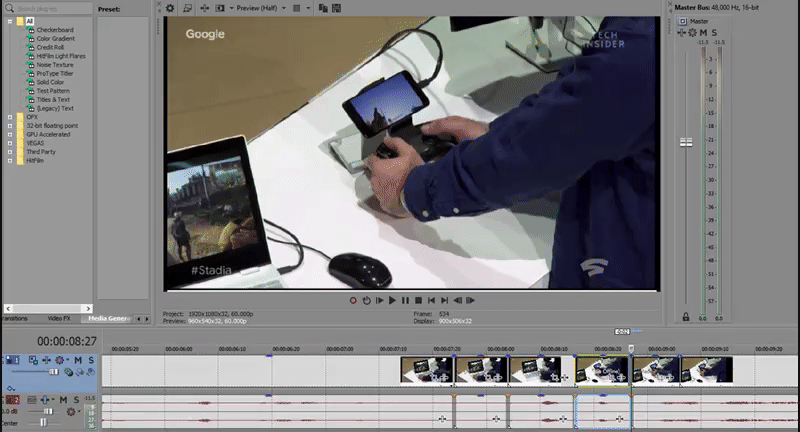Click the Master bus fader handle
Image resolution: width=800 pixels, height=432 pixels.
(x=686, y=142)
